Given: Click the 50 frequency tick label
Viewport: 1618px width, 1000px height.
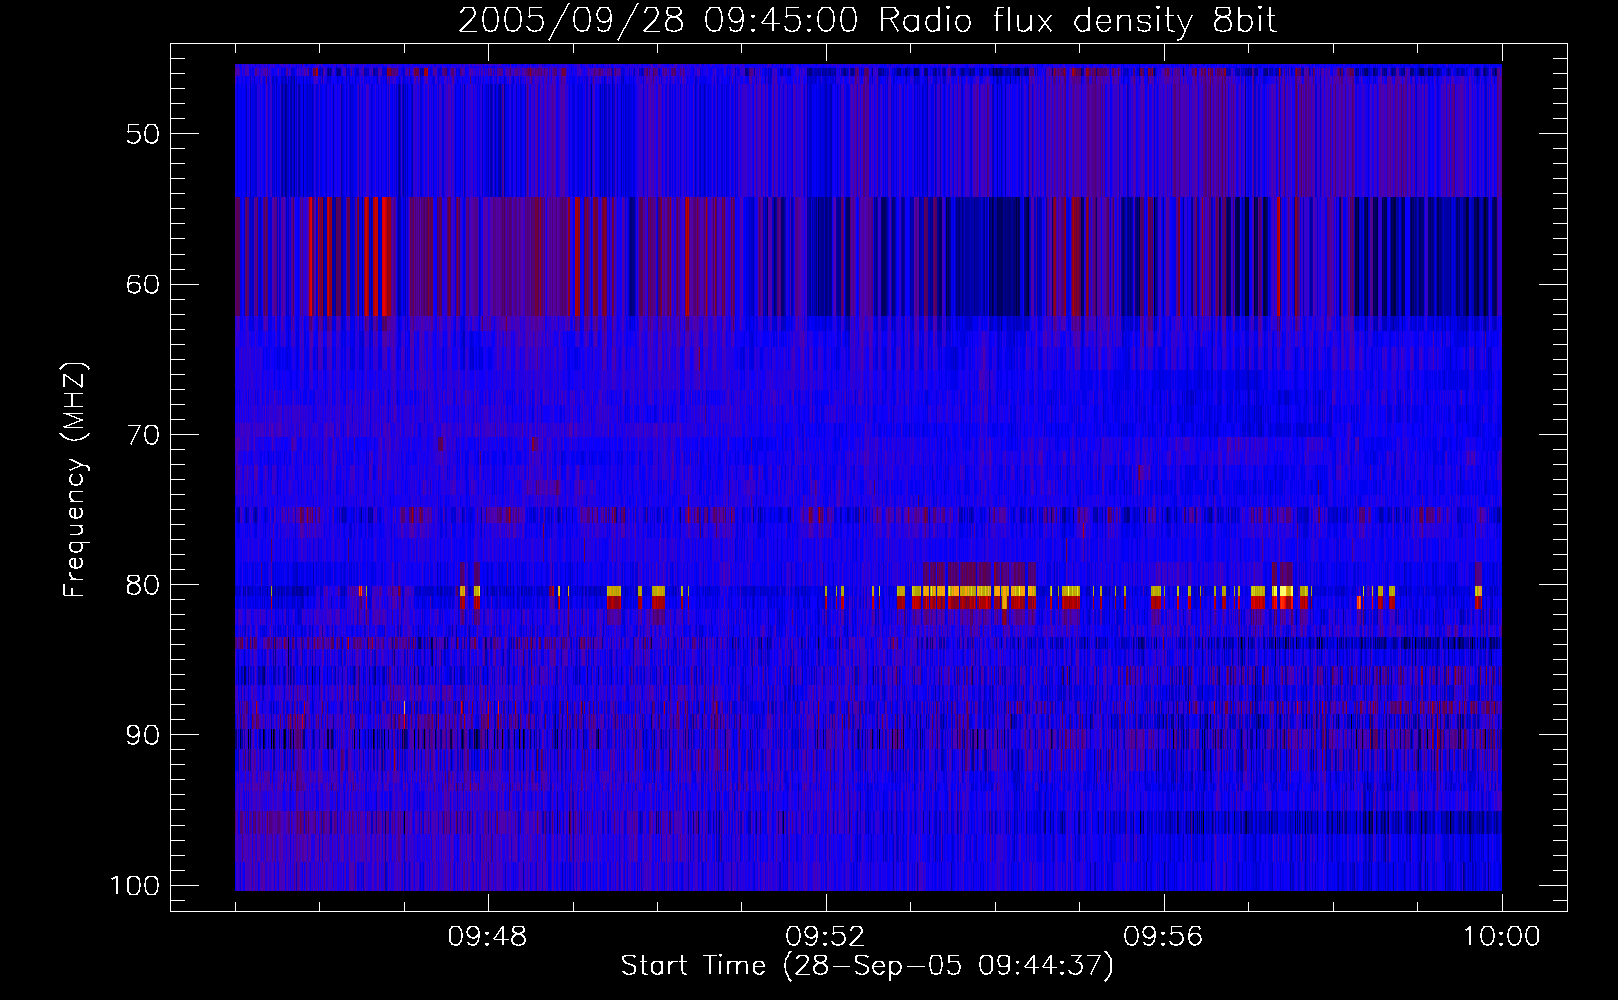Looking at the screenshot, I should pyautogui.click(x=143, y=134).
